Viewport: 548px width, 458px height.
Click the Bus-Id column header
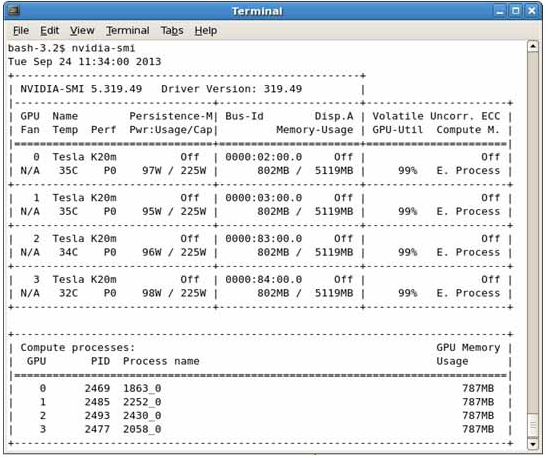(244, 116)
